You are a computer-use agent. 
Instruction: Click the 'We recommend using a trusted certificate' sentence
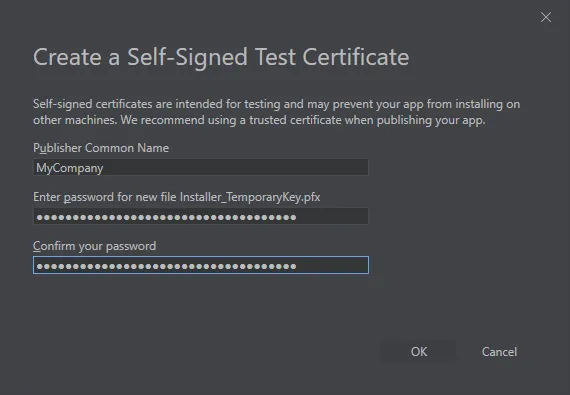[x=303, y=120]
